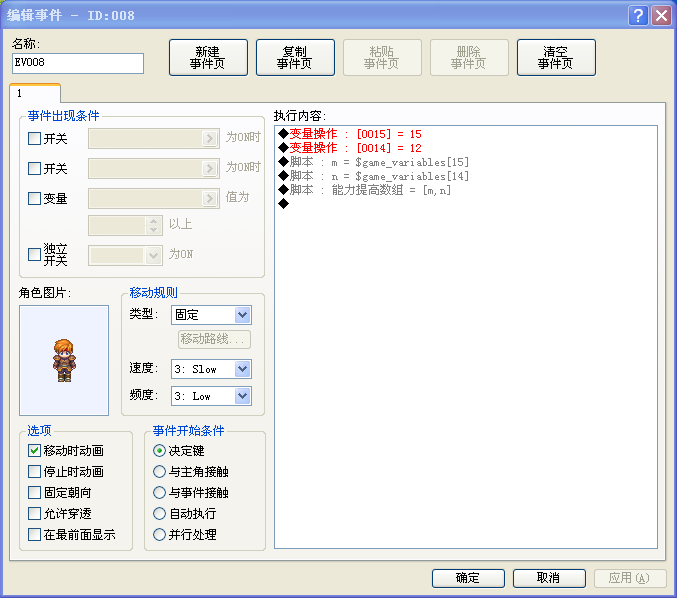677x598 pixels.
Task: Select event page tab 1
Action: 35,93
